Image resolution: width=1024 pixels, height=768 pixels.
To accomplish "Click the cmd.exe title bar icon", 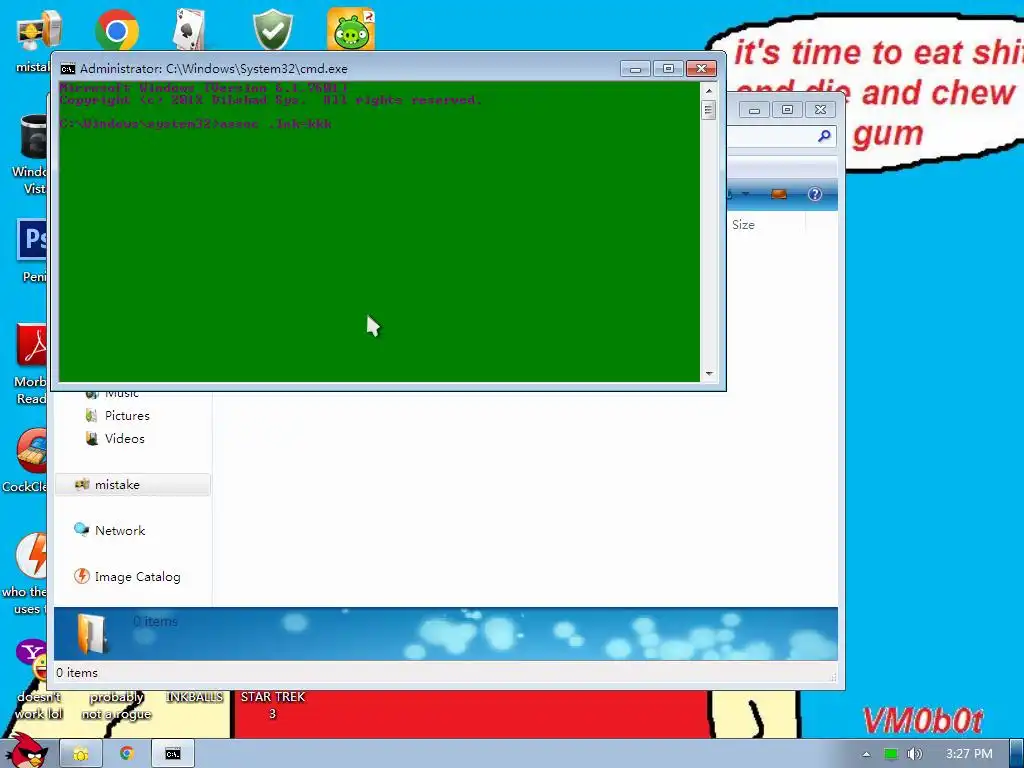I will pos(67,69).
